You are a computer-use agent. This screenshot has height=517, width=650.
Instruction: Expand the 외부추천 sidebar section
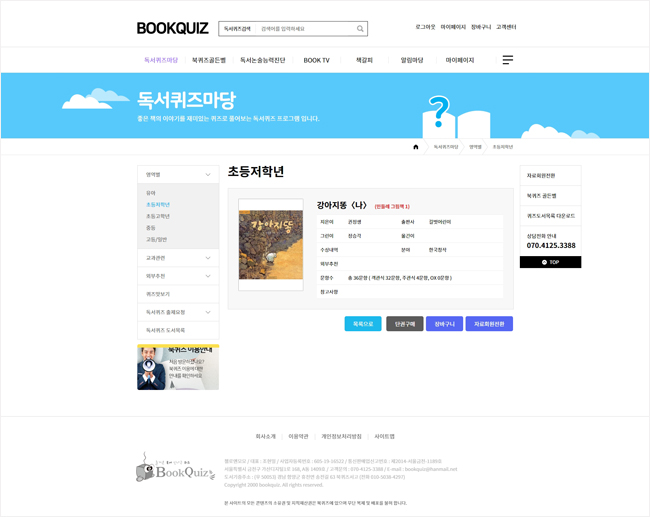tap(178, 276)
